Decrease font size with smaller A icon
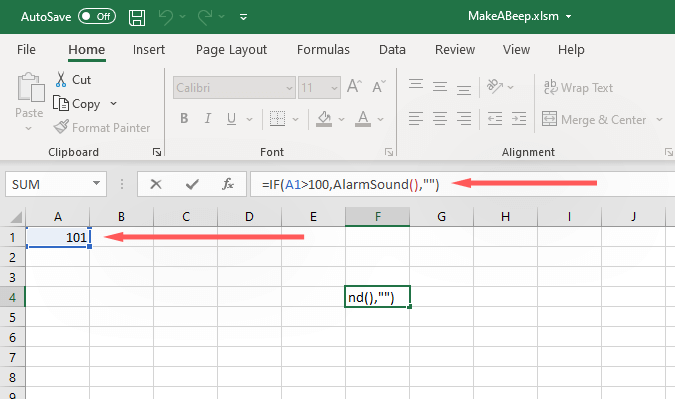 [379, 87]
